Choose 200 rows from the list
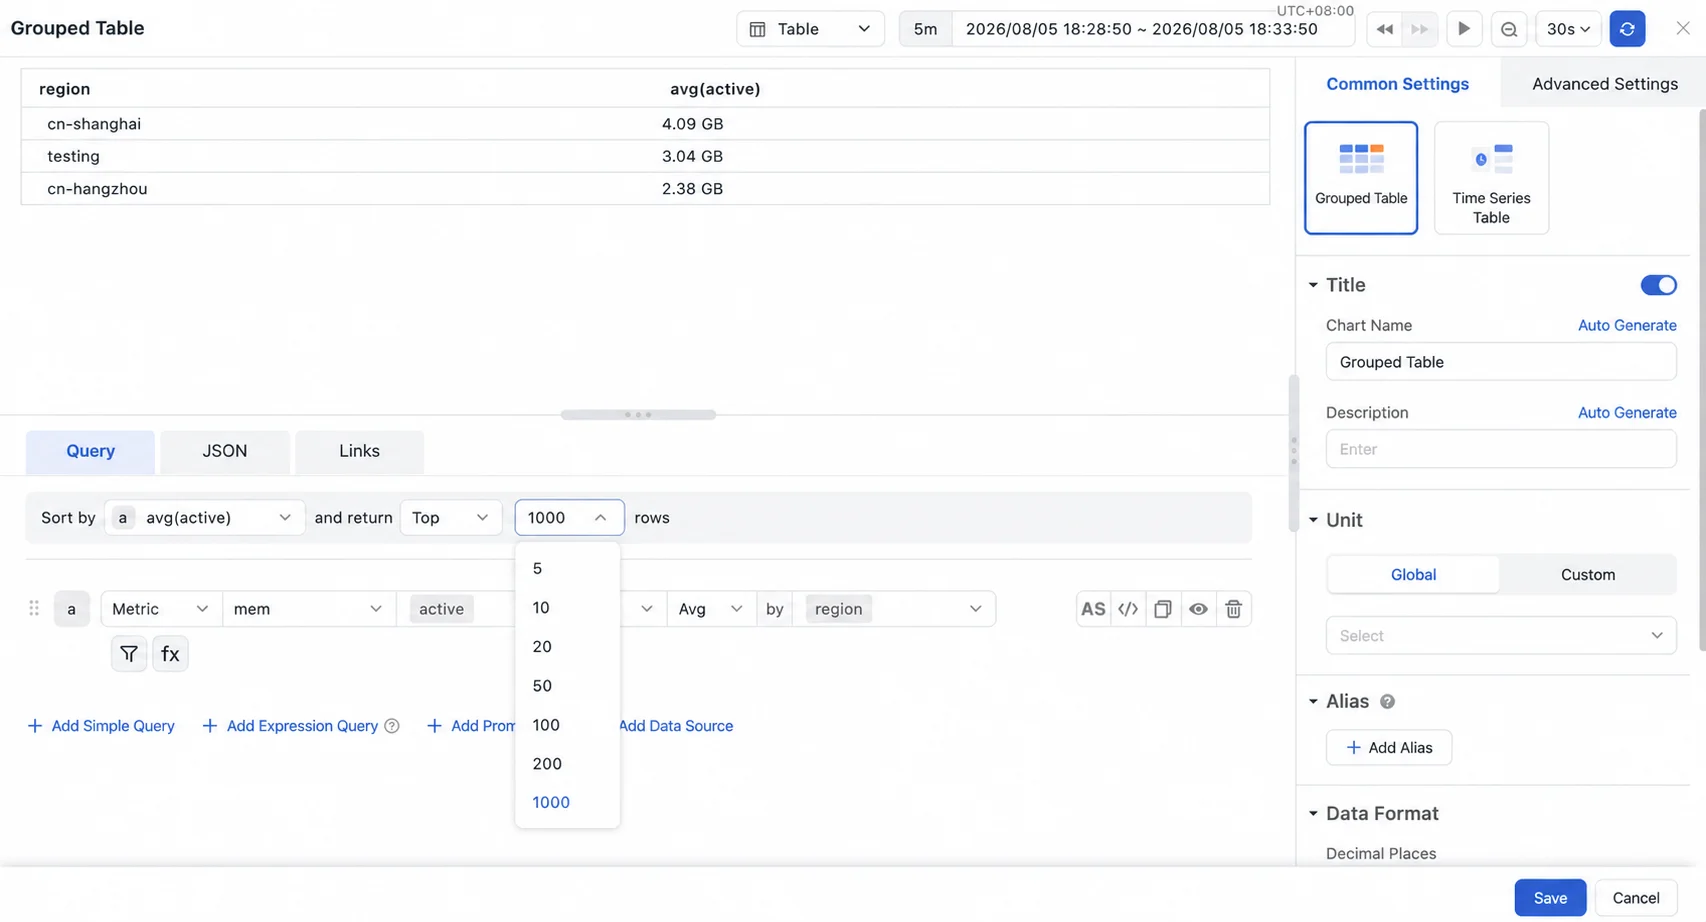The height and width of the screenshot is (922, 1706). tap(567, 764)
